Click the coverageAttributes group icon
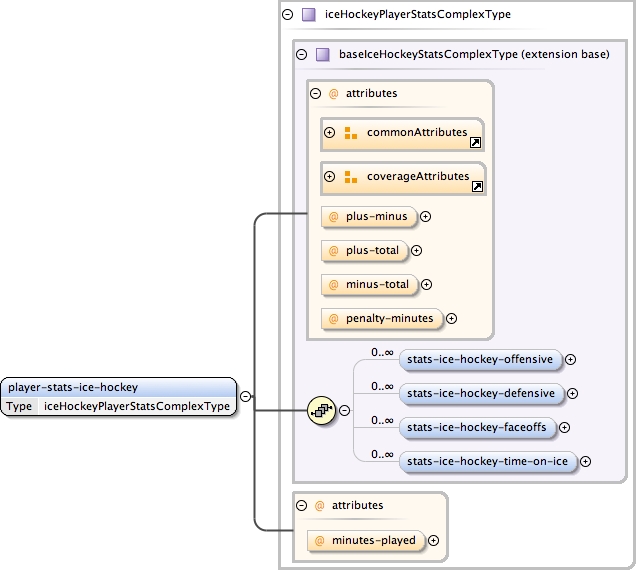This screenshot has height=570, width=636. coord(350,177)
